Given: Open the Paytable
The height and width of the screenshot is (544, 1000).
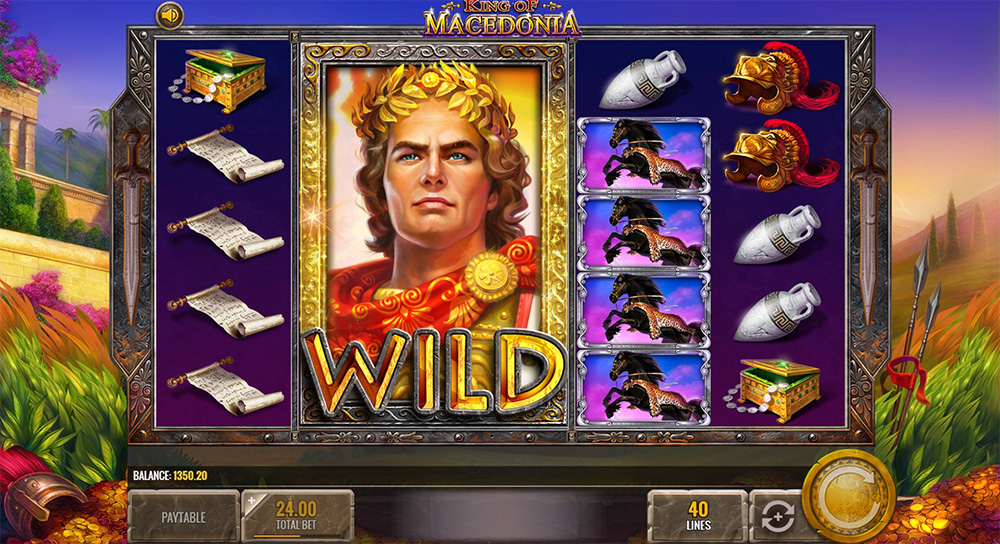Looking at the screenshot, I should coord(184,517).
